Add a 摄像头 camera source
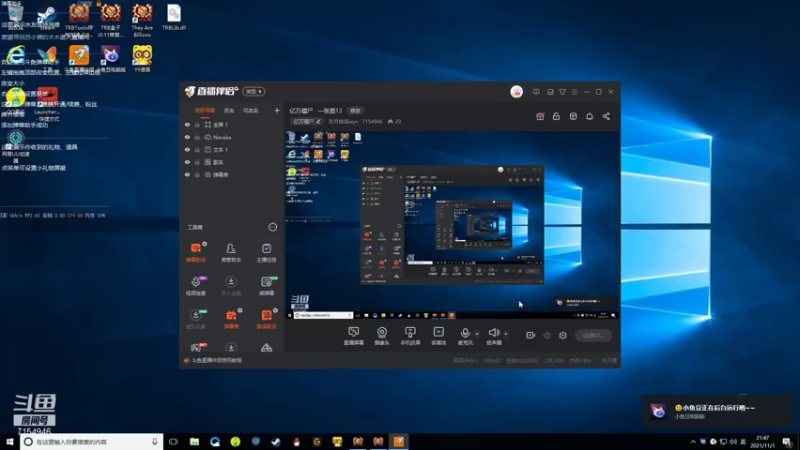 coord(382,336)
